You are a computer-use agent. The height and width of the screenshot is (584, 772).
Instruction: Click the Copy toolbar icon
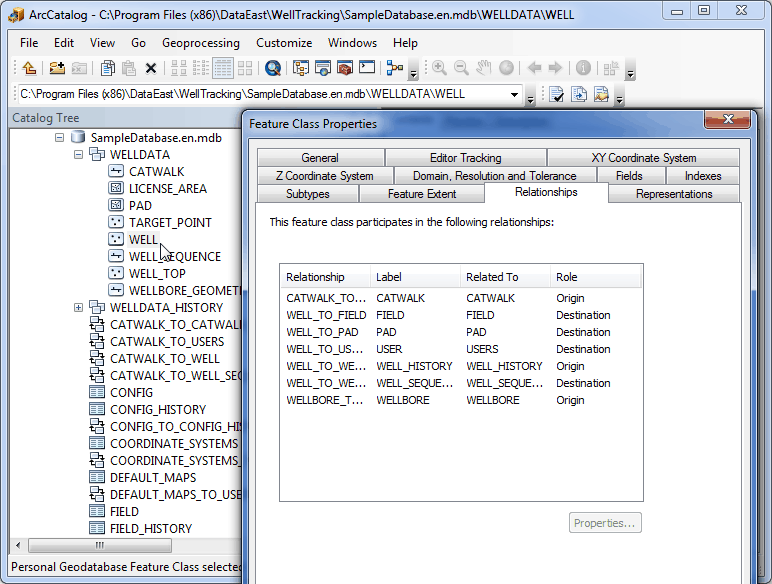107,68
